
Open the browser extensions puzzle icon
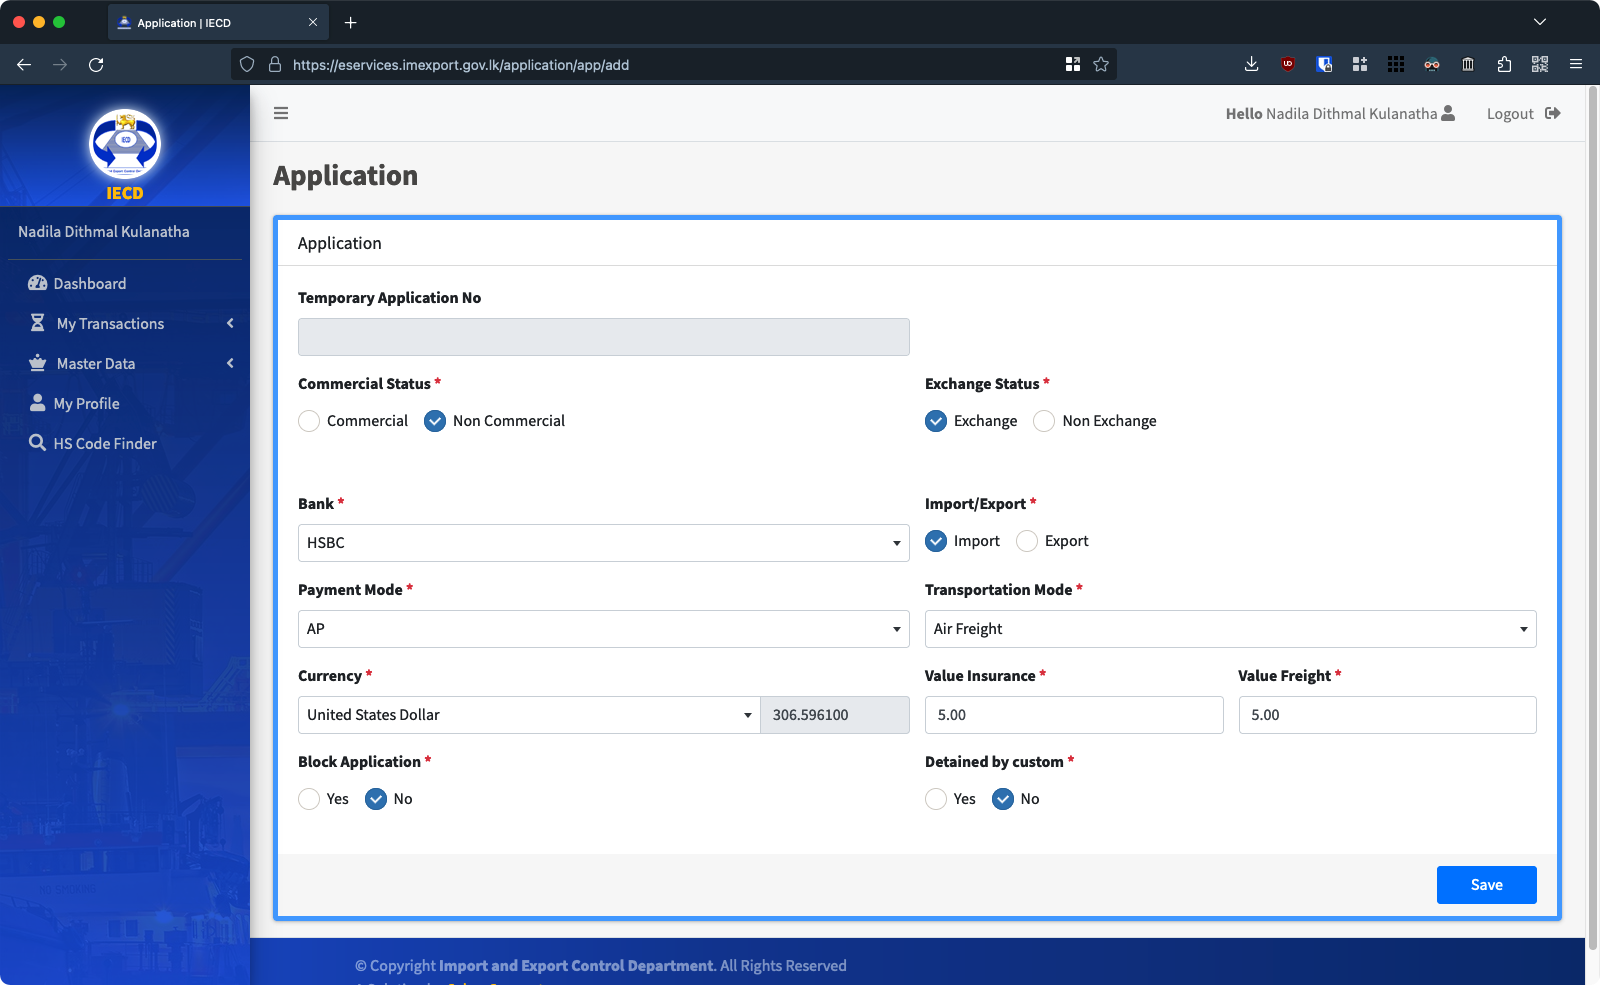click(1504, 65)
